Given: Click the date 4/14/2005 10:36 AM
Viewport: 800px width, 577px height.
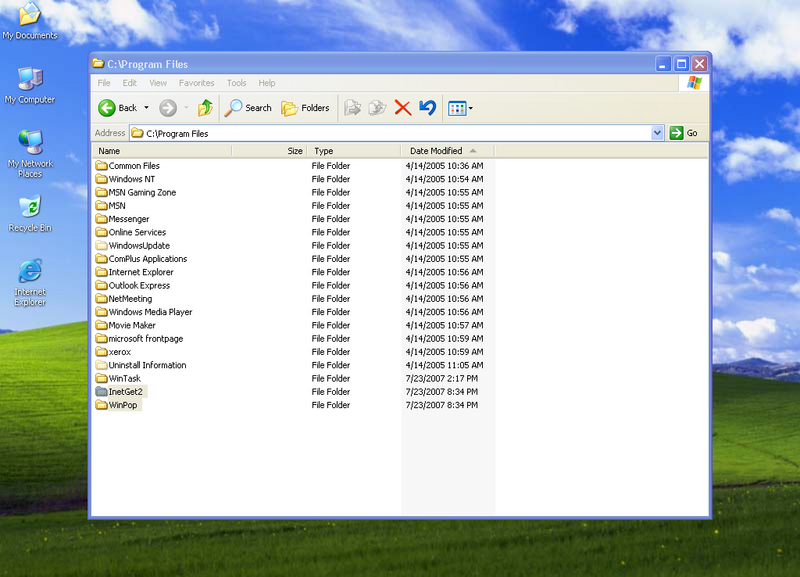Looking at the screenshot, I should (x=444, y=166).
